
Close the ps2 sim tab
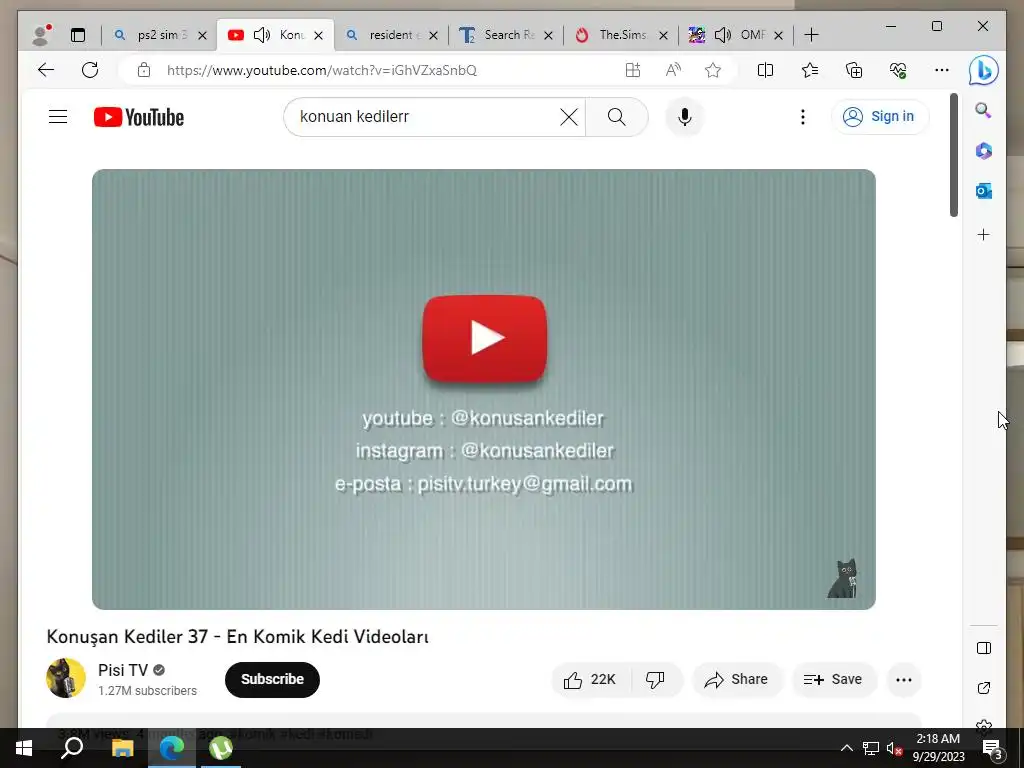tap(202, 35)
